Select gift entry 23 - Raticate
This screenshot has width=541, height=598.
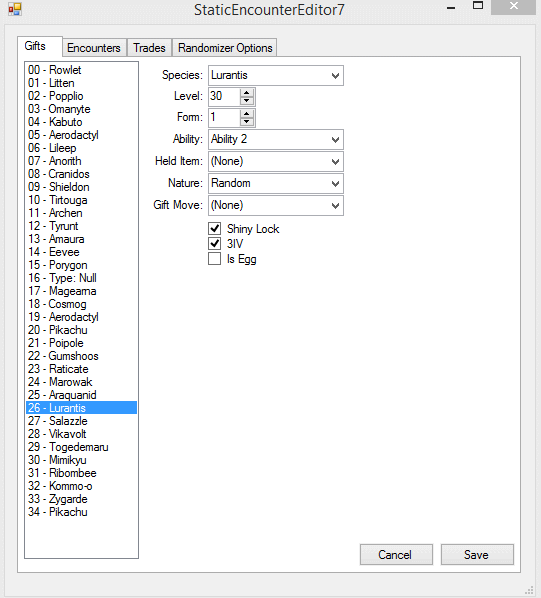pos(81,369)
